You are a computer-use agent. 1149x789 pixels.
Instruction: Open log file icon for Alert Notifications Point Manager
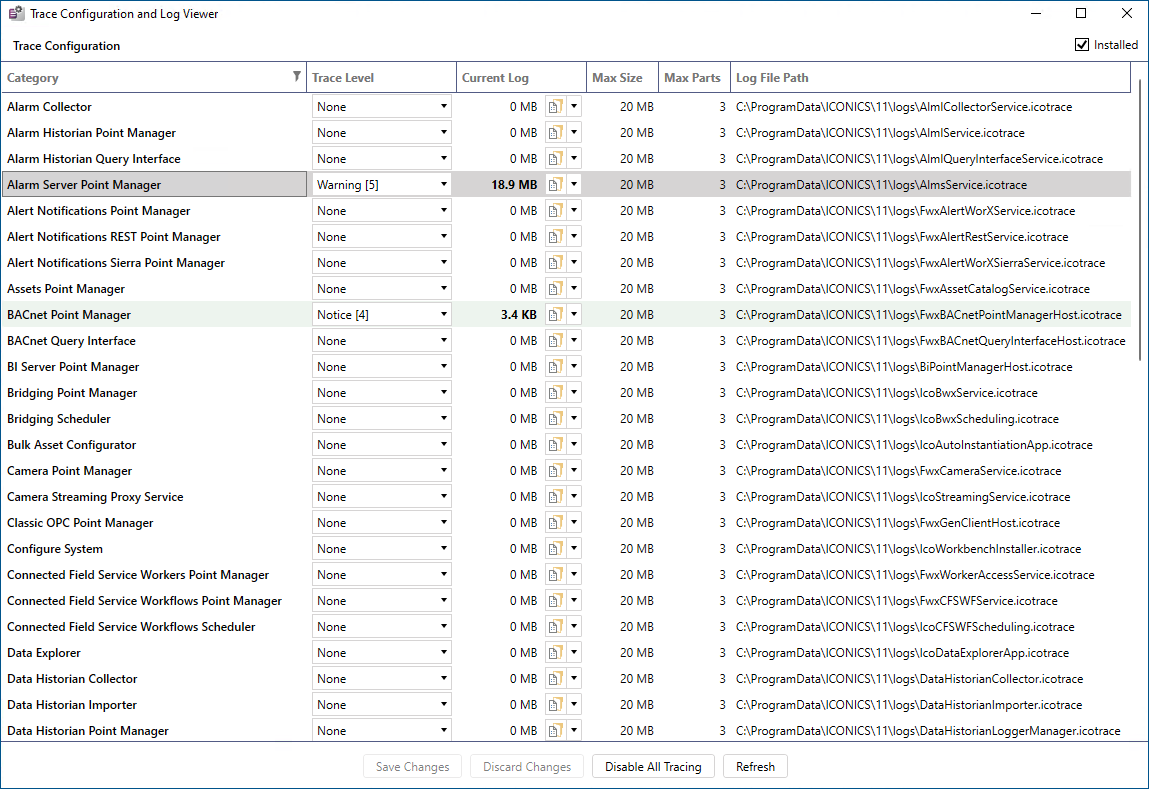pos(555,211)
